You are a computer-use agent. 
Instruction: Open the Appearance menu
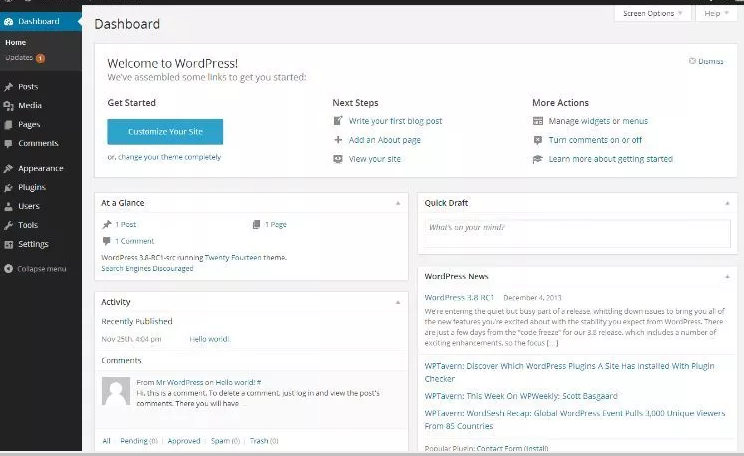(x=41, y=168)
